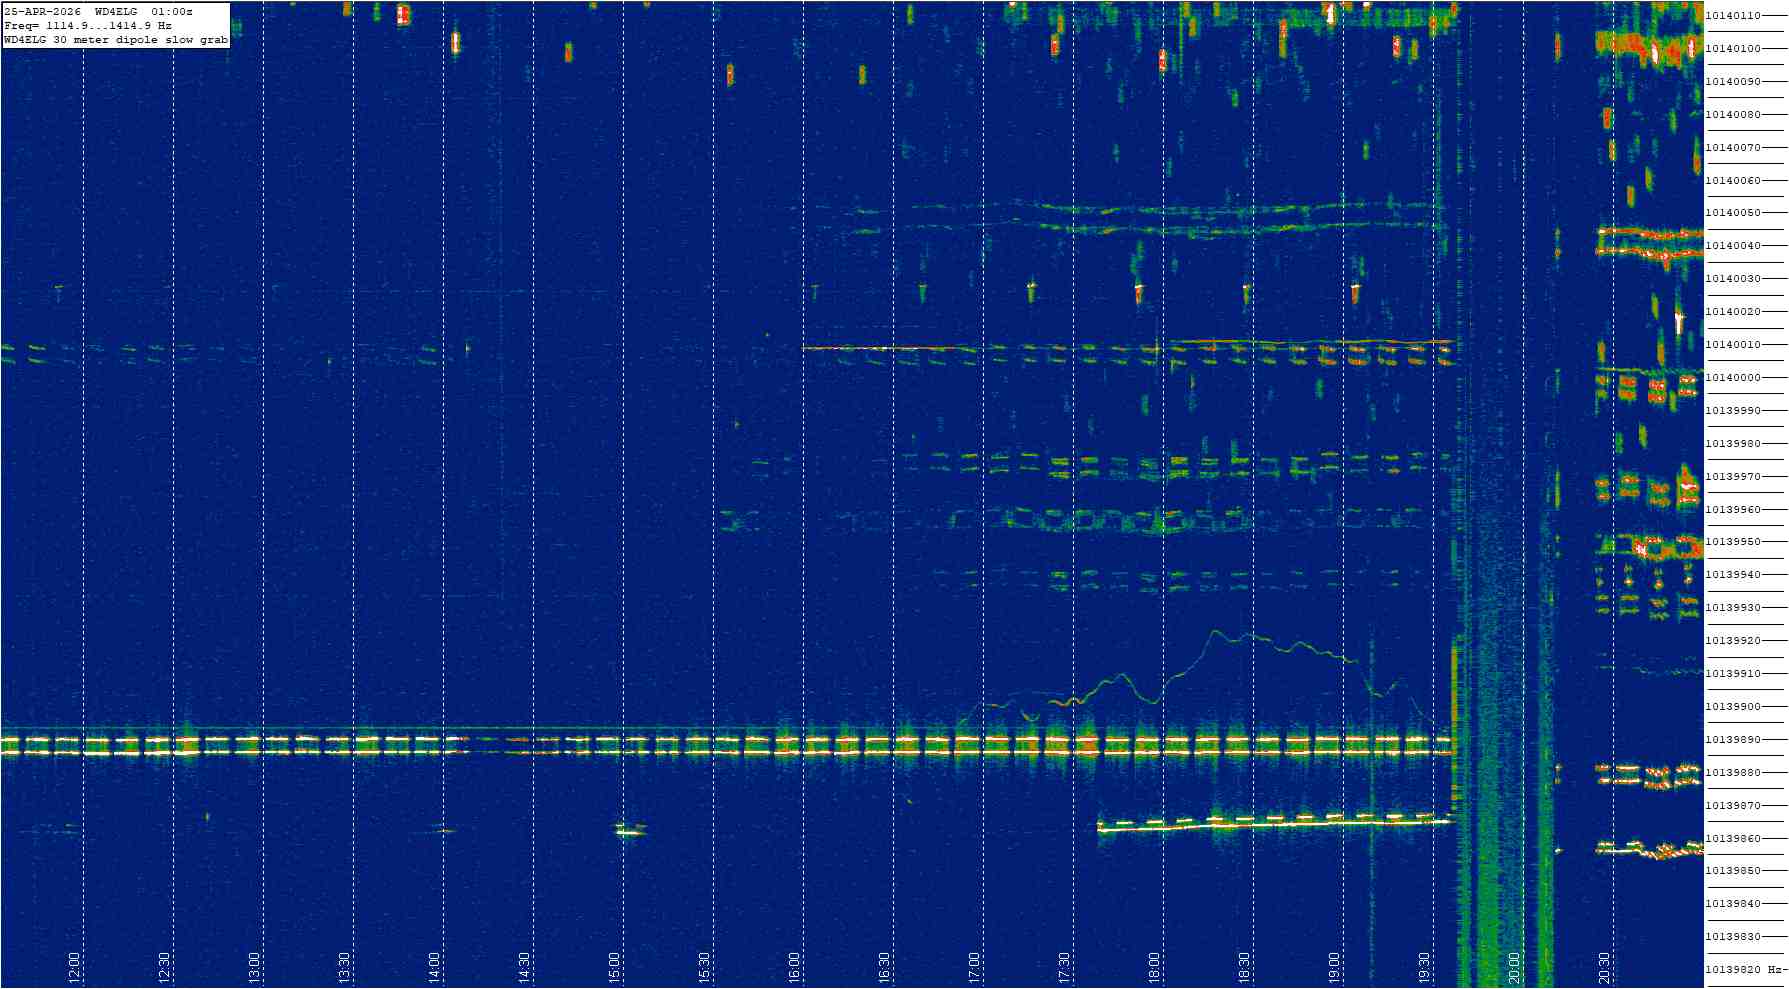Screen dimensions: 1789x989
Task: Choose the 10139880 frequency scale label
Action: click(x=1733, y=773)
